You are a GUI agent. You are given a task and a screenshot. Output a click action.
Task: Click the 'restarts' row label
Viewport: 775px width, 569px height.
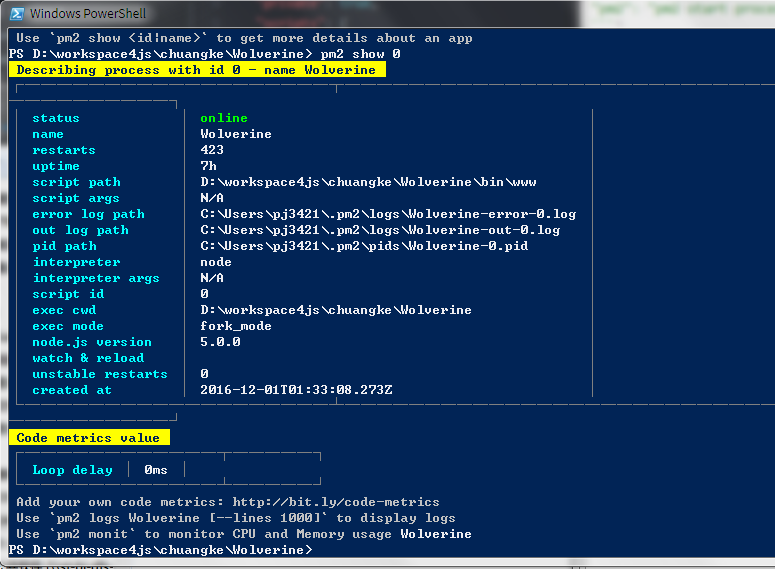click(x=64, y=150)
